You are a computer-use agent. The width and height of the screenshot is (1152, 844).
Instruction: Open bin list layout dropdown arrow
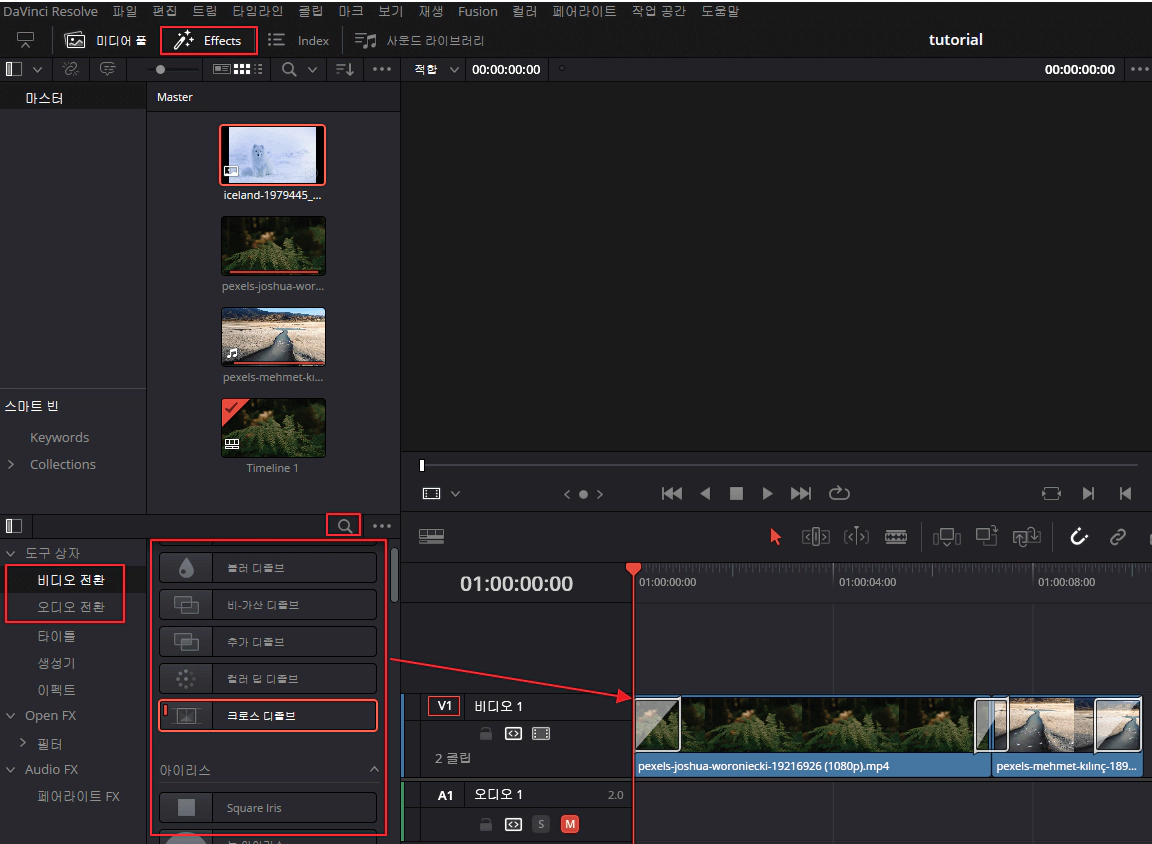pos(37,69)
